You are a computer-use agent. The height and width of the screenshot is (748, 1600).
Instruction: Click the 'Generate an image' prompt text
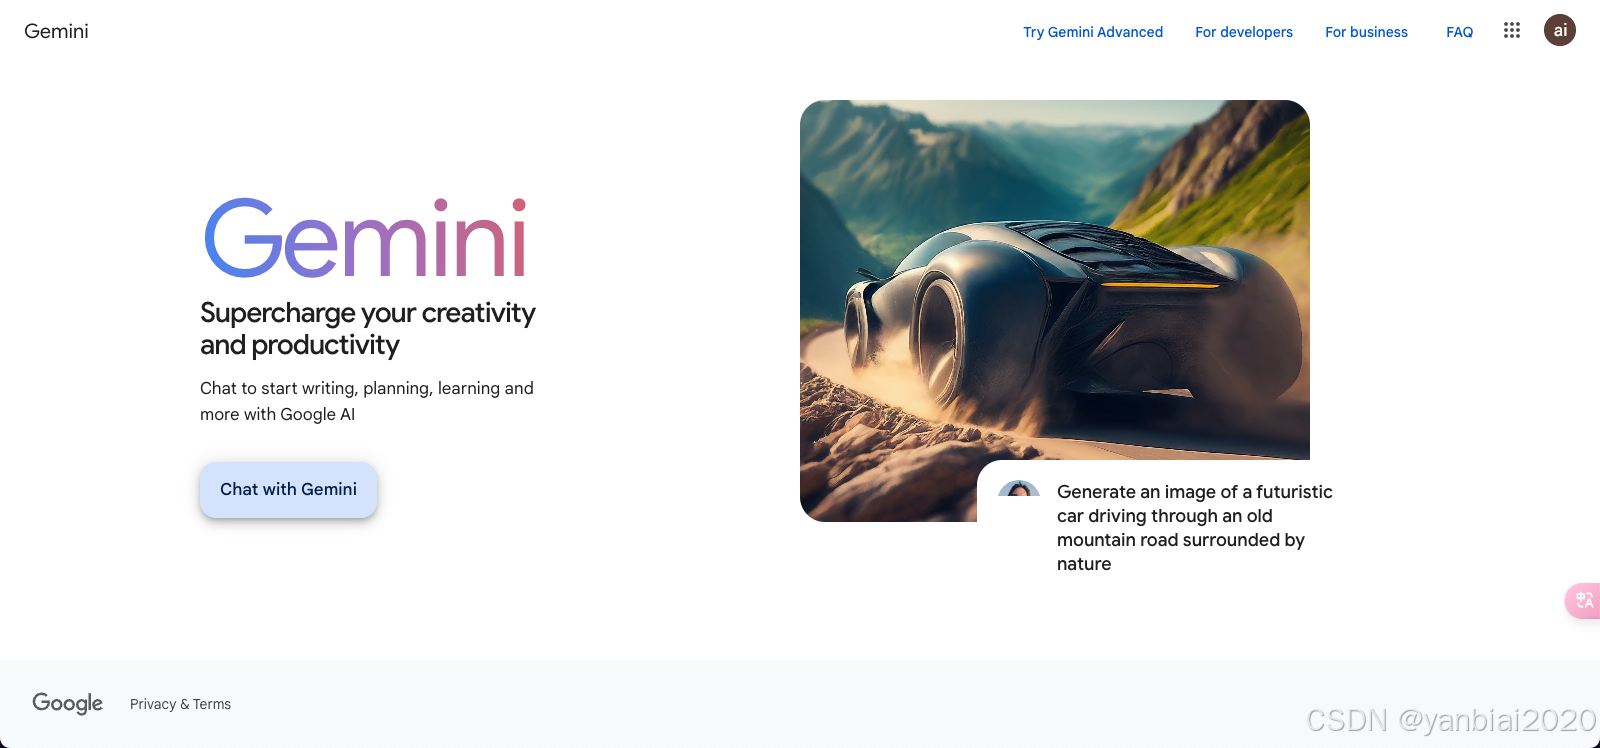[x=1195, y=528]
